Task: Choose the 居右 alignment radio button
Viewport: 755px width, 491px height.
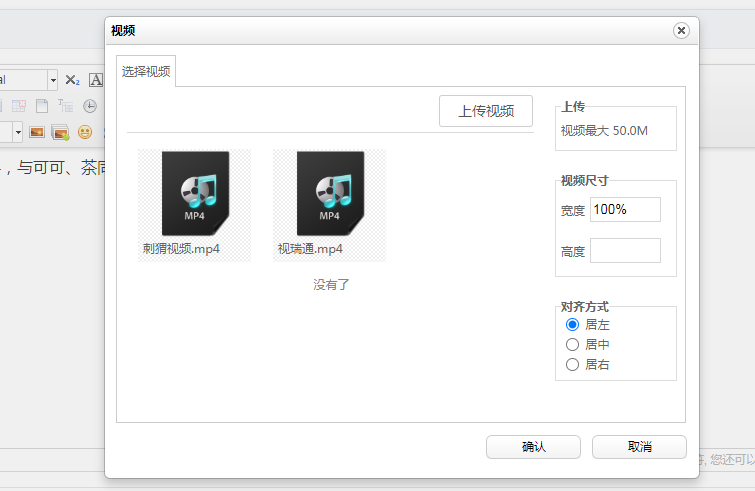Action: [x=573, y=365]
